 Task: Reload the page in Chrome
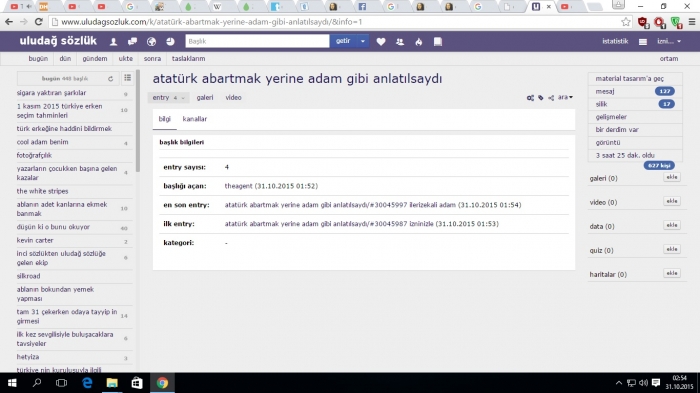(38, 22)
